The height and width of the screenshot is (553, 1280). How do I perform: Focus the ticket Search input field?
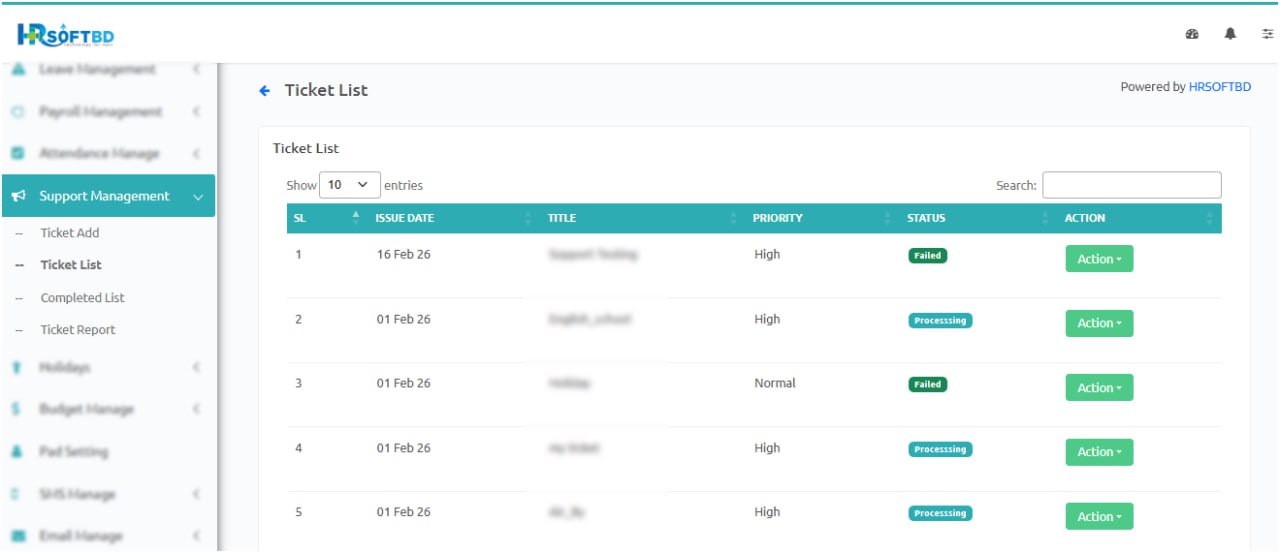1131,185
